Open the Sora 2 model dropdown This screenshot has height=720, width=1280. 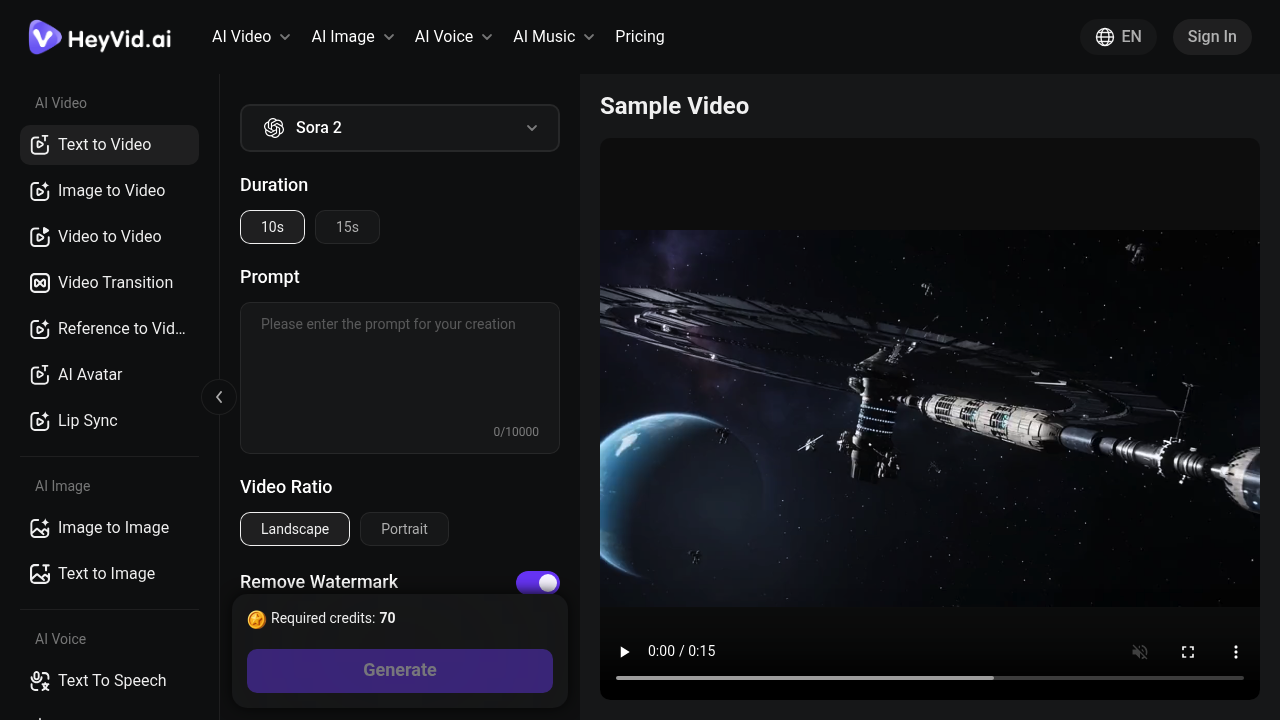[399, 128]
